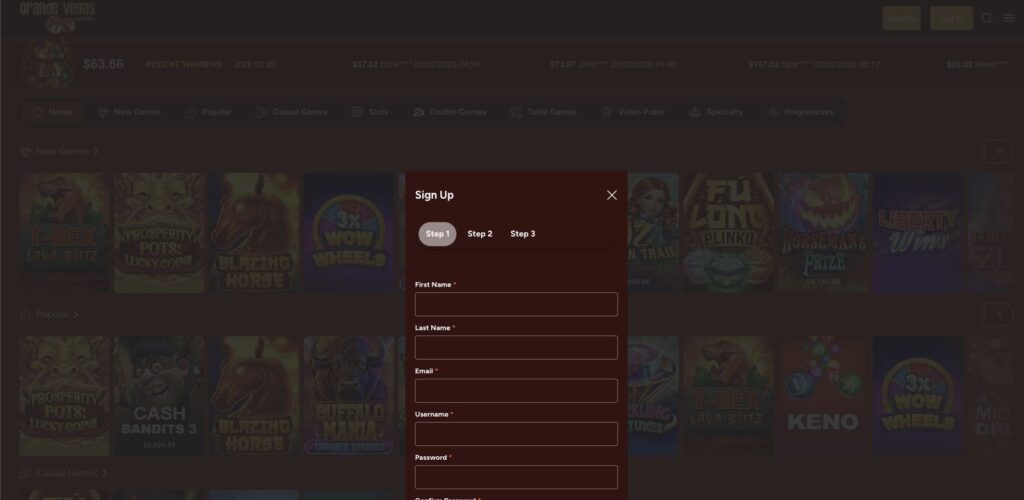Open the search icon in header
The width and height of the screenshot is (1024, 500).
tap(987, 18)
